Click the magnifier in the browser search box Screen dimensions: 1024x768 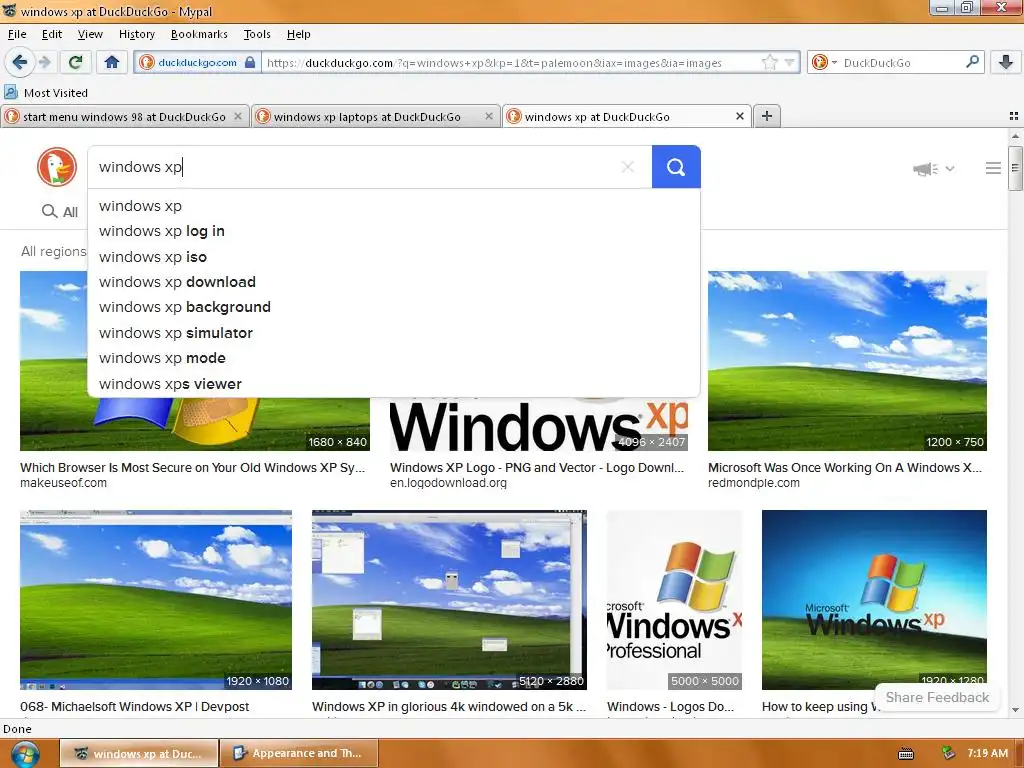coord(972,62)
